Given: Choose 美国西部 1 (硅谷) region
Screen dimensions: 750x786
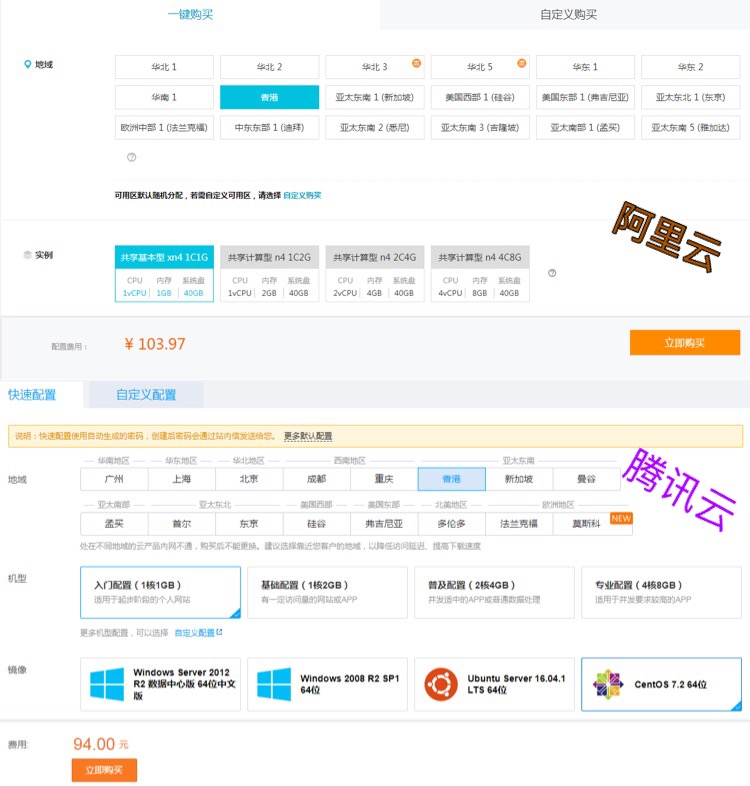Looking at the screenshot, I should (x=480, y=97).
